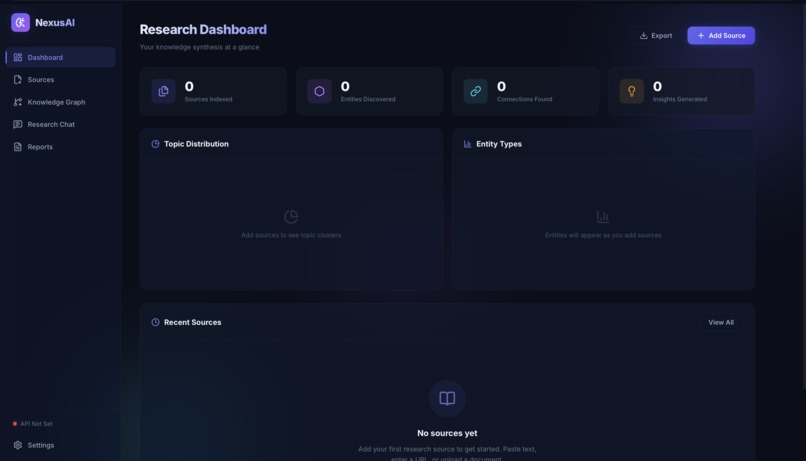The height and width of the screenshot is (461, 806).
Task: Click the Settings gear icon
Action: click(x=17, y=445)
